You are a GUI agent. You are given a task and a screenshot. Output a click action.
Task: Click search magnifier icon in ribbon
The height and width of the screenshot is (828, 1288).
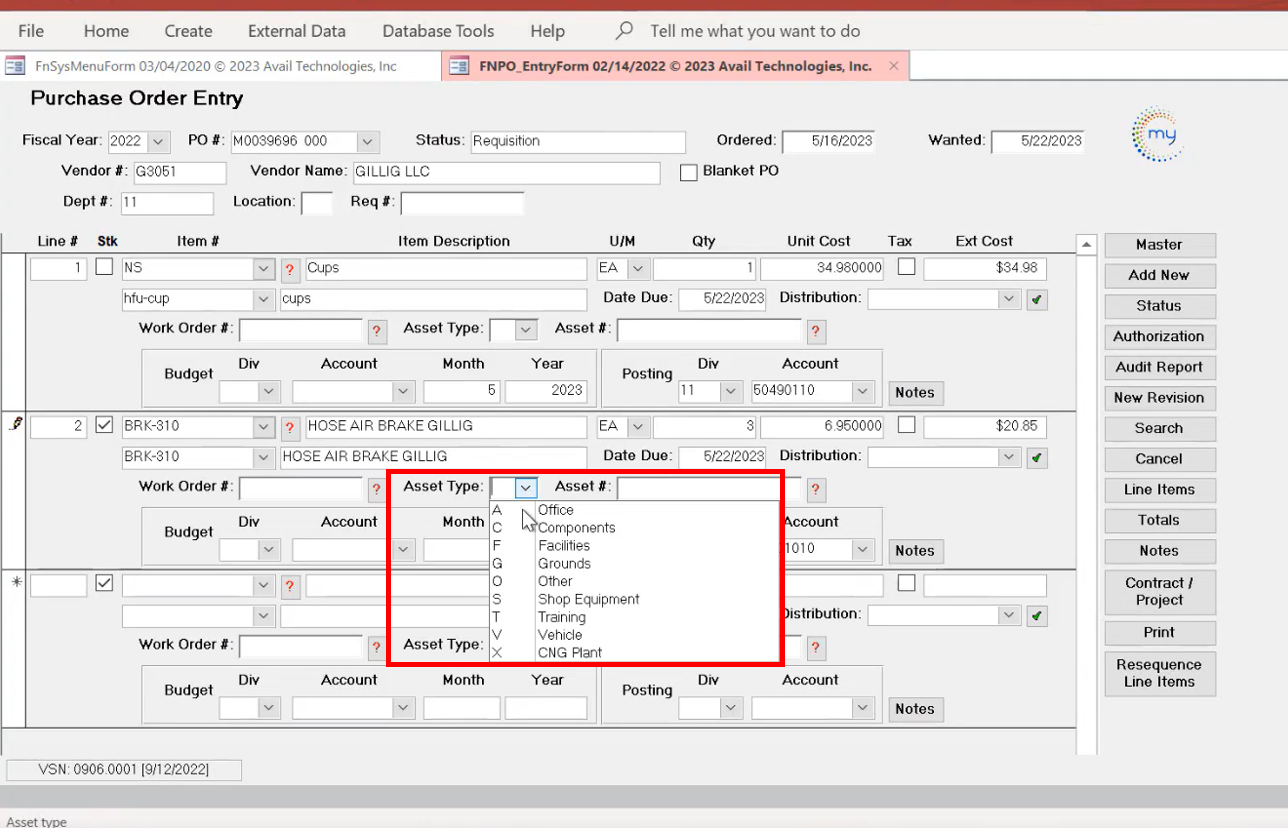tap(625, 31)
